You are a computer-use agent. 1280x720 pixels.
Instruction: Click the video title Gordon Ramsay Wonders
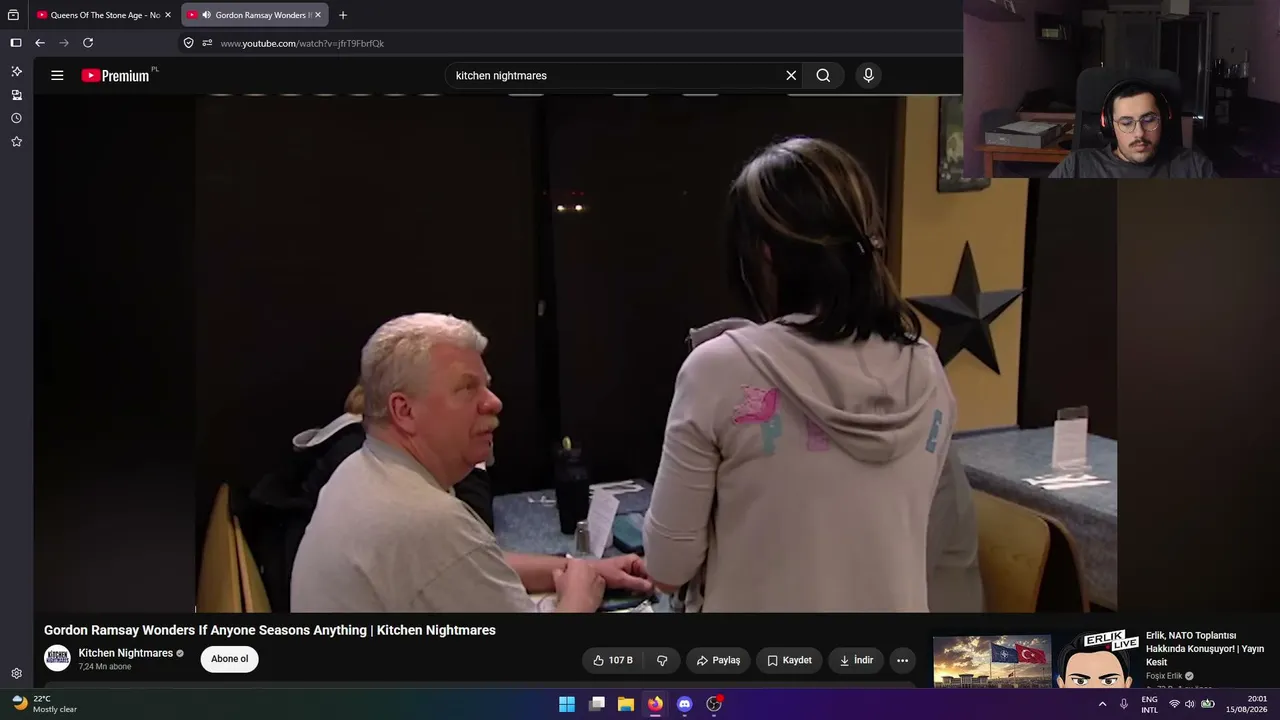(x=270, y=630)
